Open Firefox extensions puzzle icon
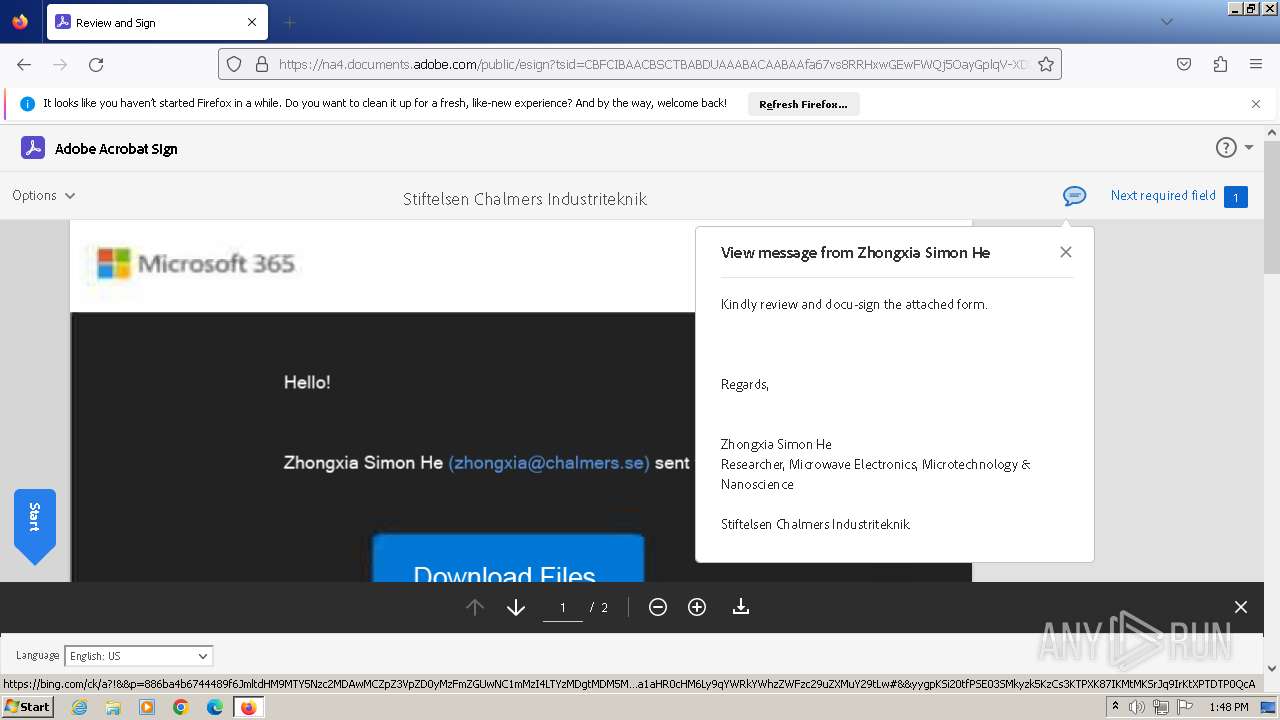The width and height of the screenshot is (1280, 720). (x=1220, y=64)
